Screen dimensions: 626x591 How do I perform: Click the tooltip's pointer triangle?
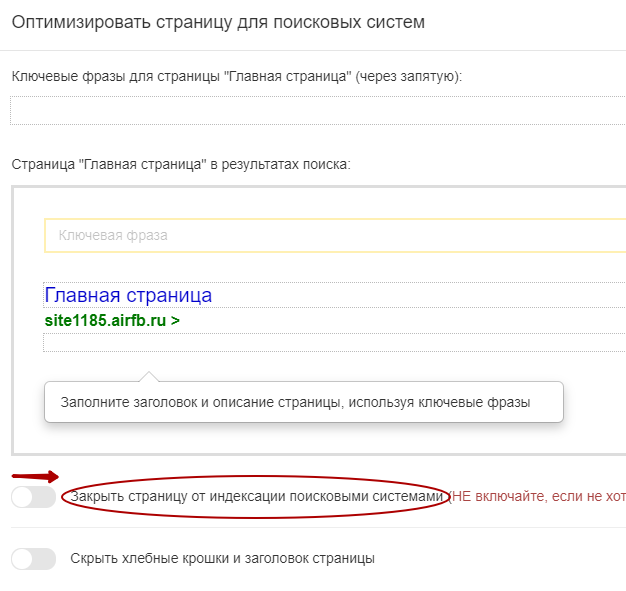148,376
